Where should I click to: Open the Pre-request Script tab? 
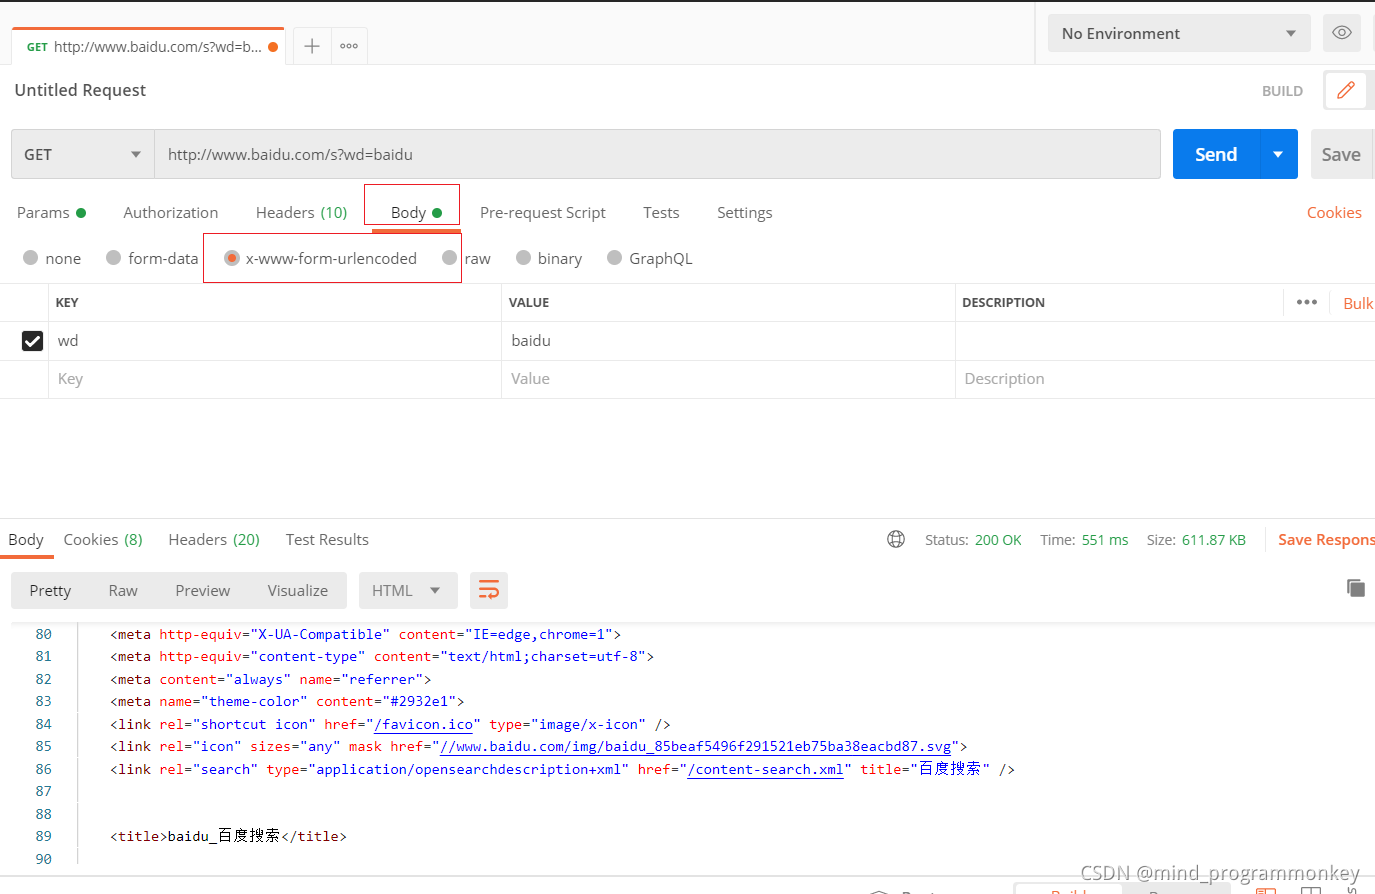click(543, 212)
